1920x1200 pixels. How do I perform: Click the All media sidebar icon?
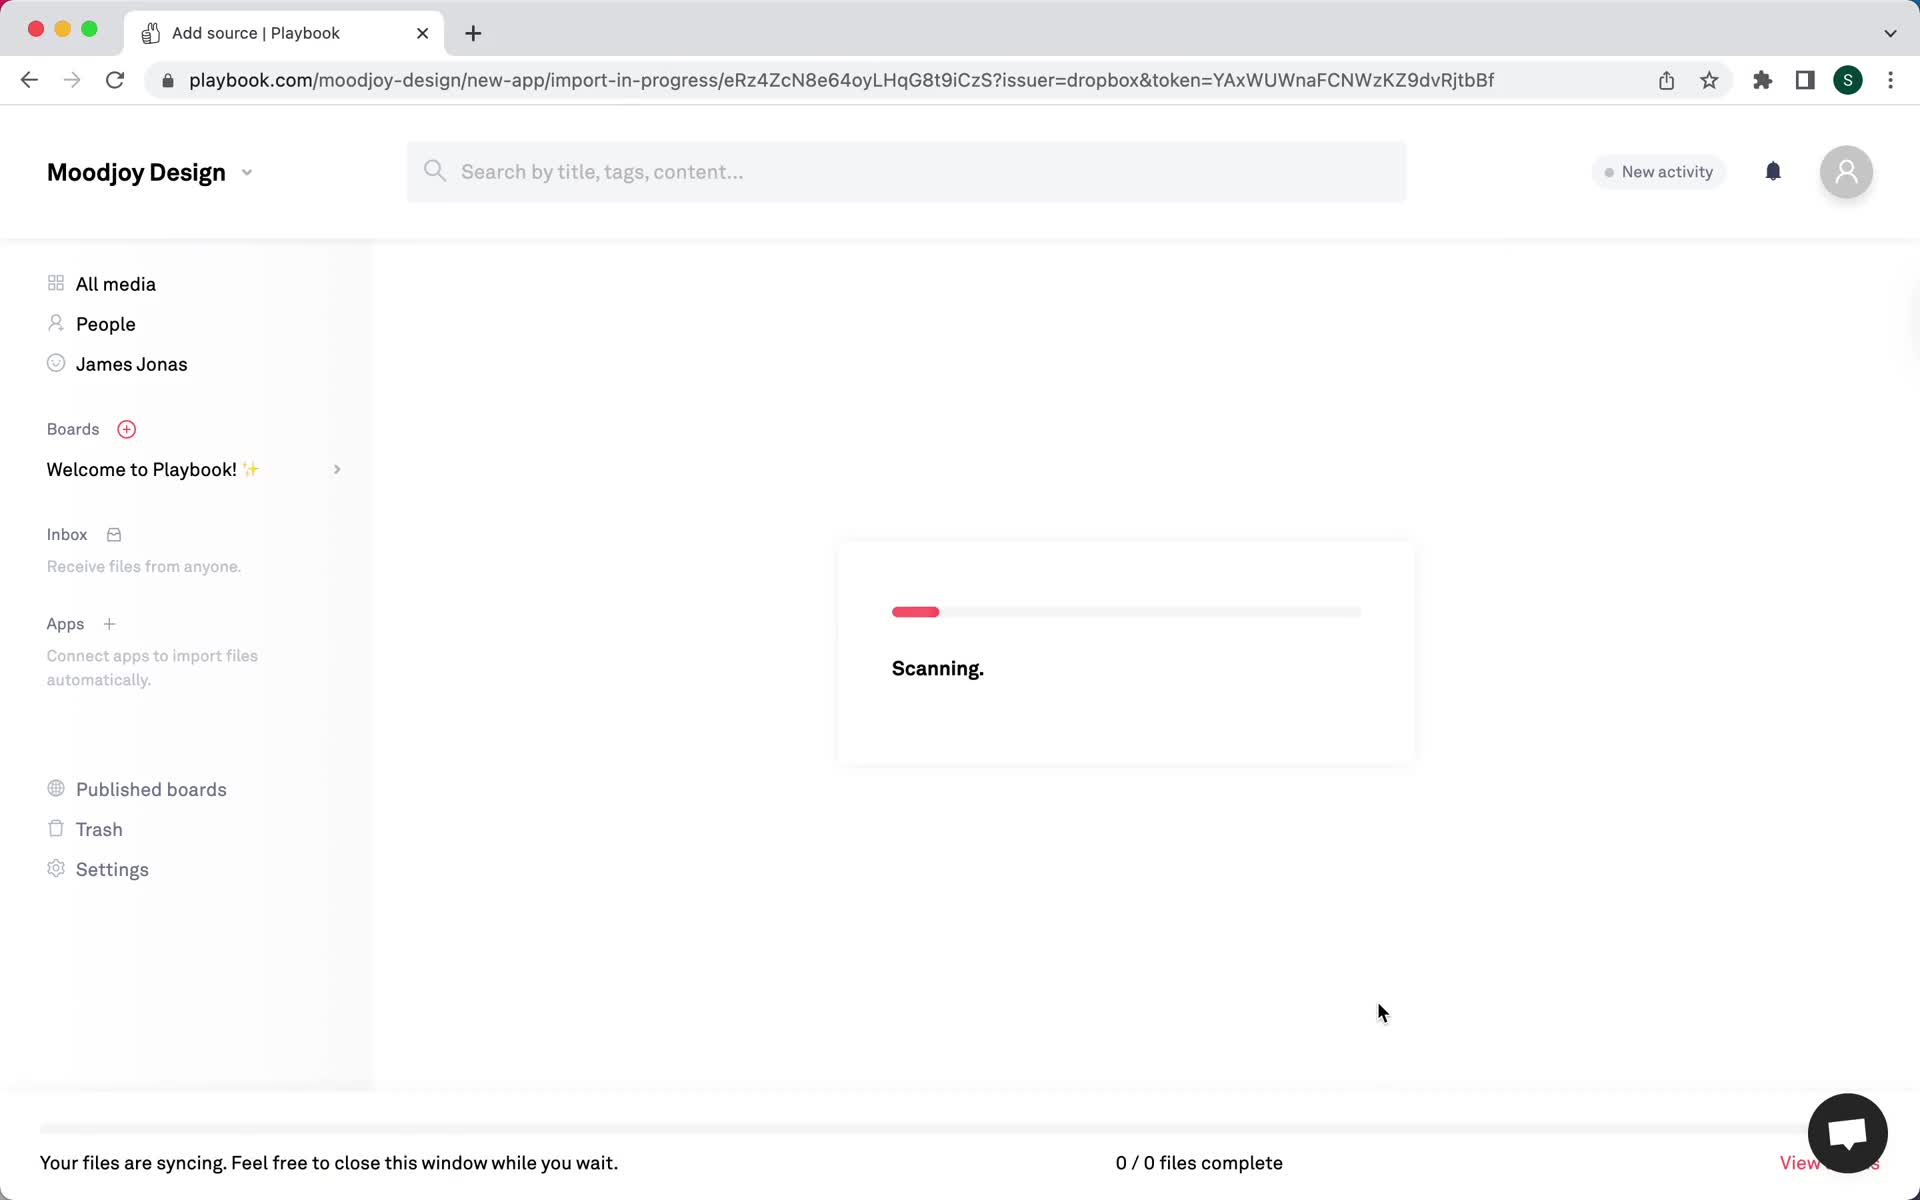point(55,282)
